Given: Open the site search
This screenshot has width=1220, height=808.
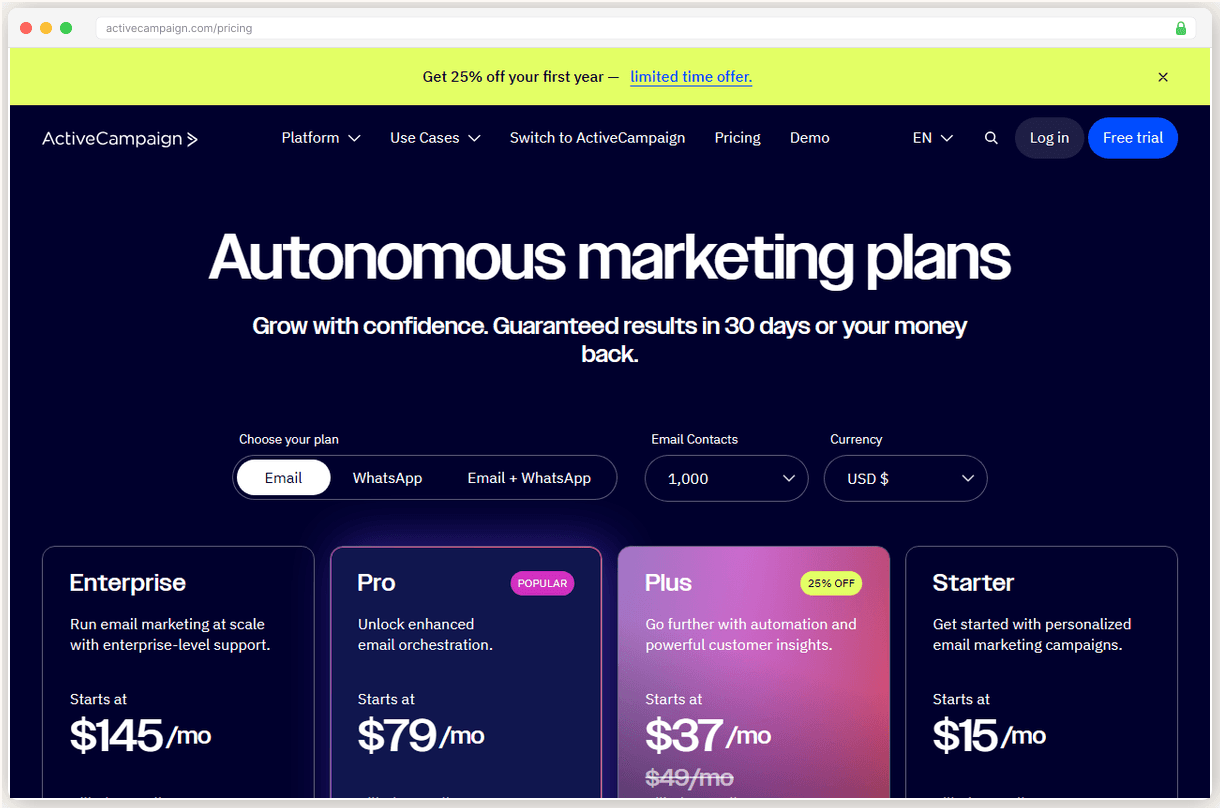Looking at the screenshot, I should pos(991,138).
